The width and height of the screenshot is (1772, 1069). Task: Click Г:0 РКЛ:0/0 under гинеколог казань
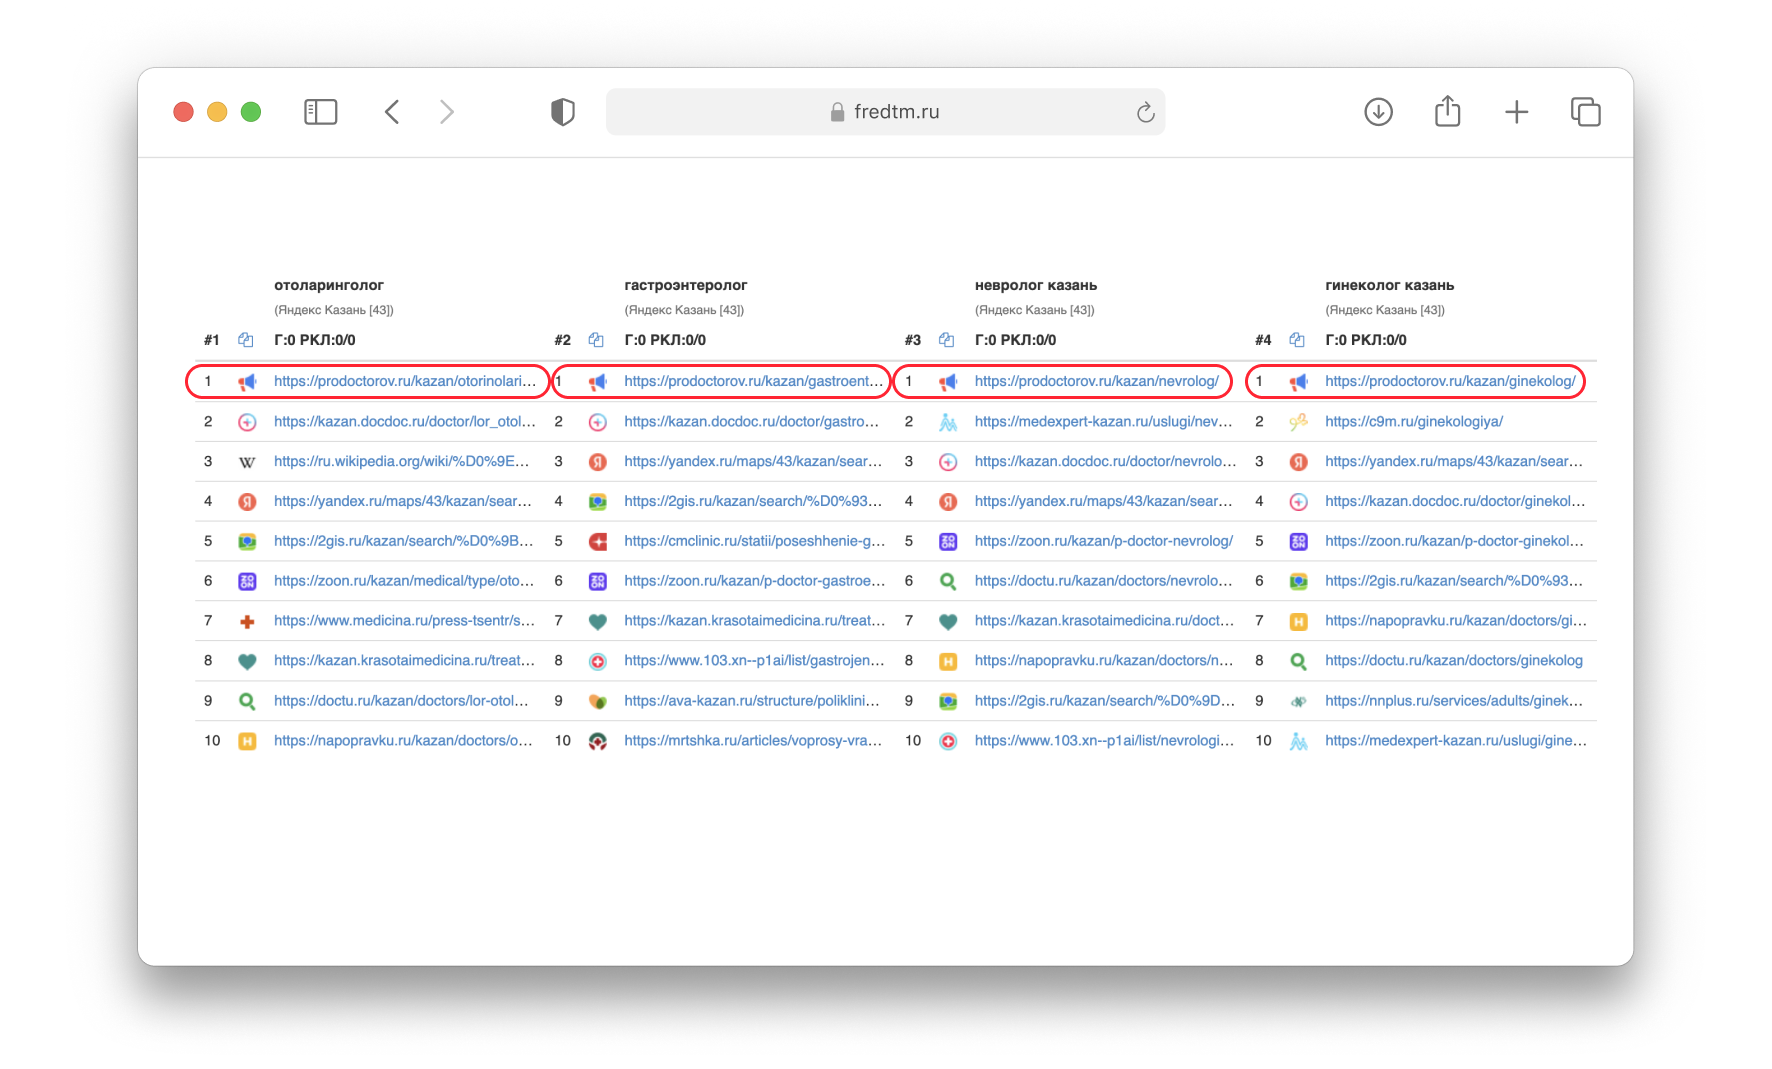click(x=1366, y=340)
